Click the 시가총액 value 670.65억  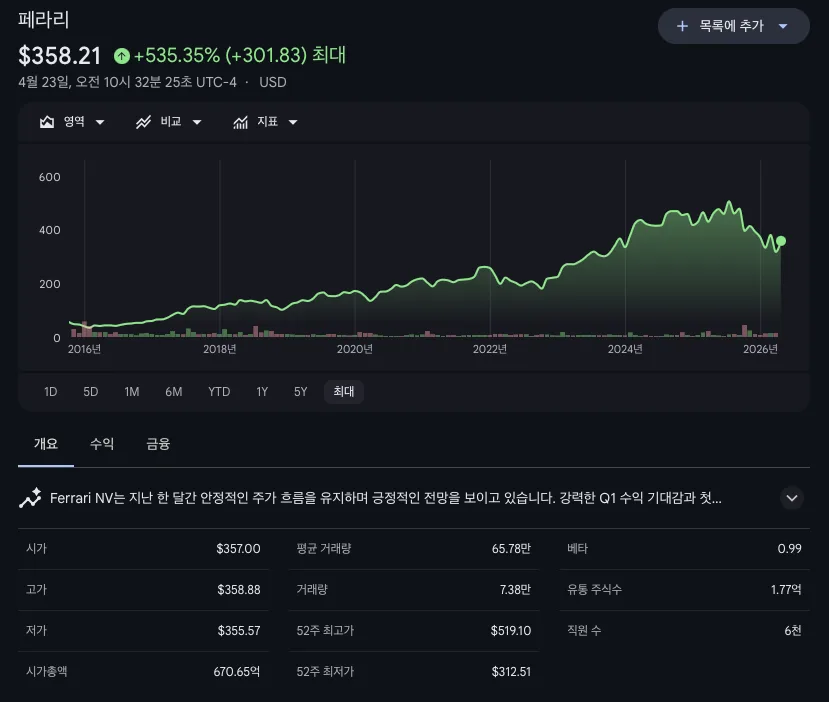(236, 671)
